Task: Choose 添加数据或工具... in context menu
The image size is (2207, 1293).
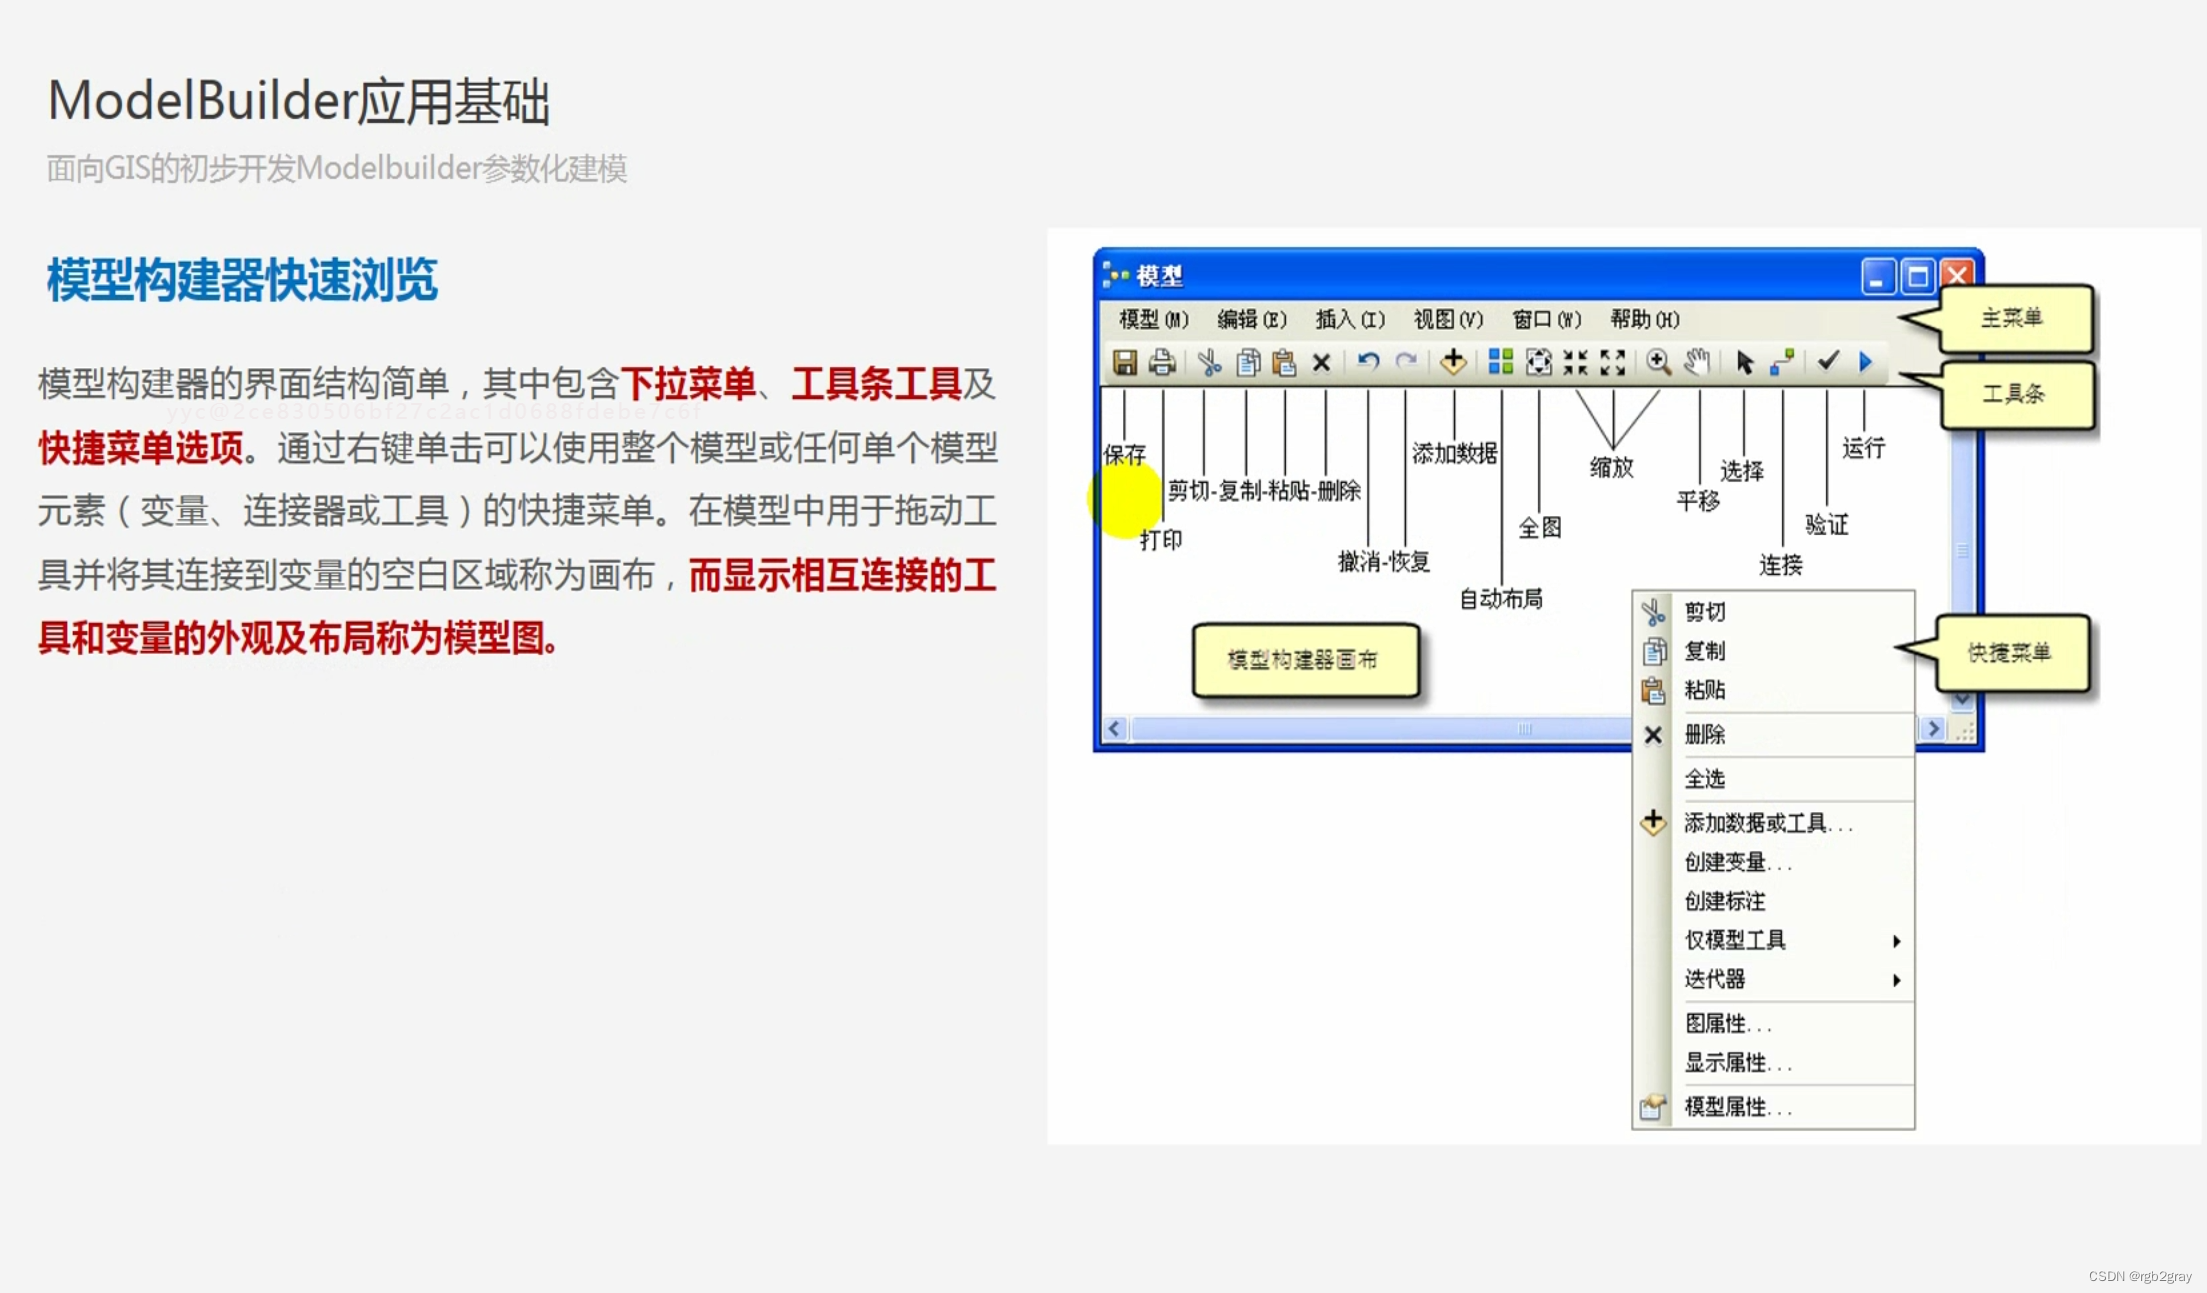Action: click(1773, 823)
